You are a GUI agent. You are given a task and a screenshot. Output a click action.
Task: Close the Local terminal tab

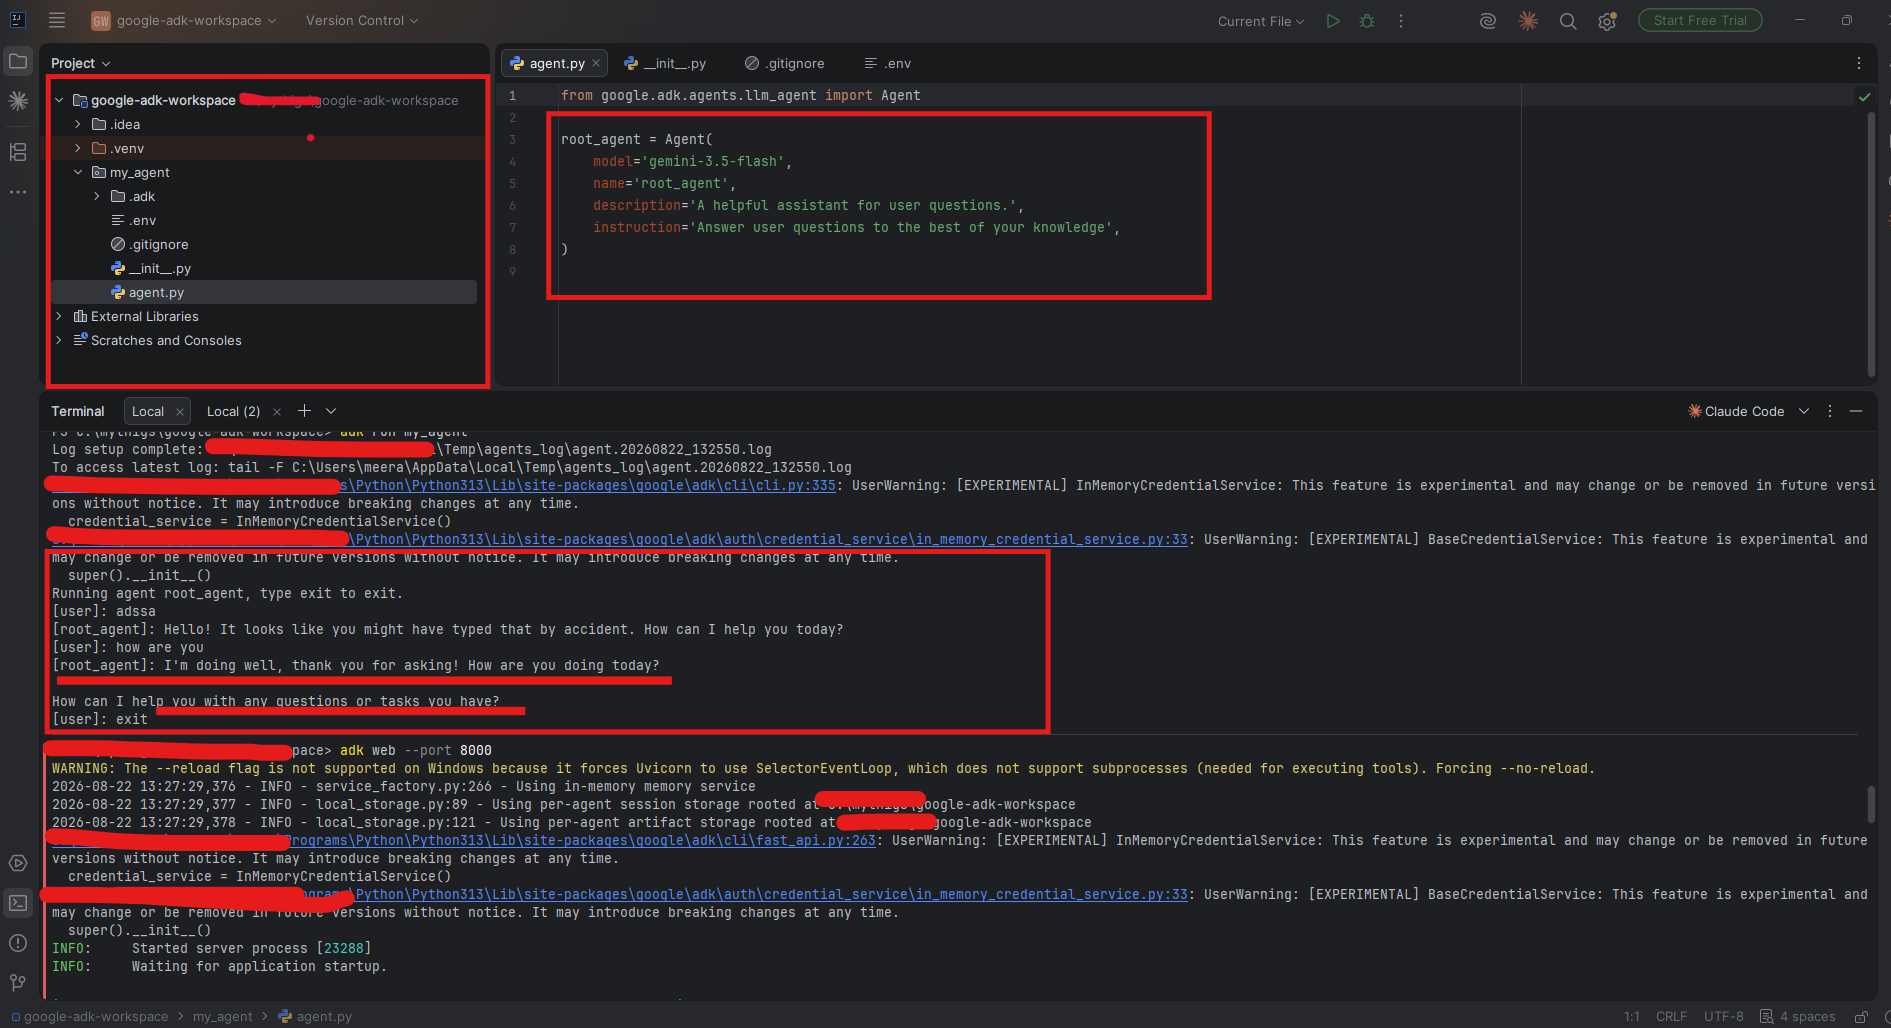180,412
